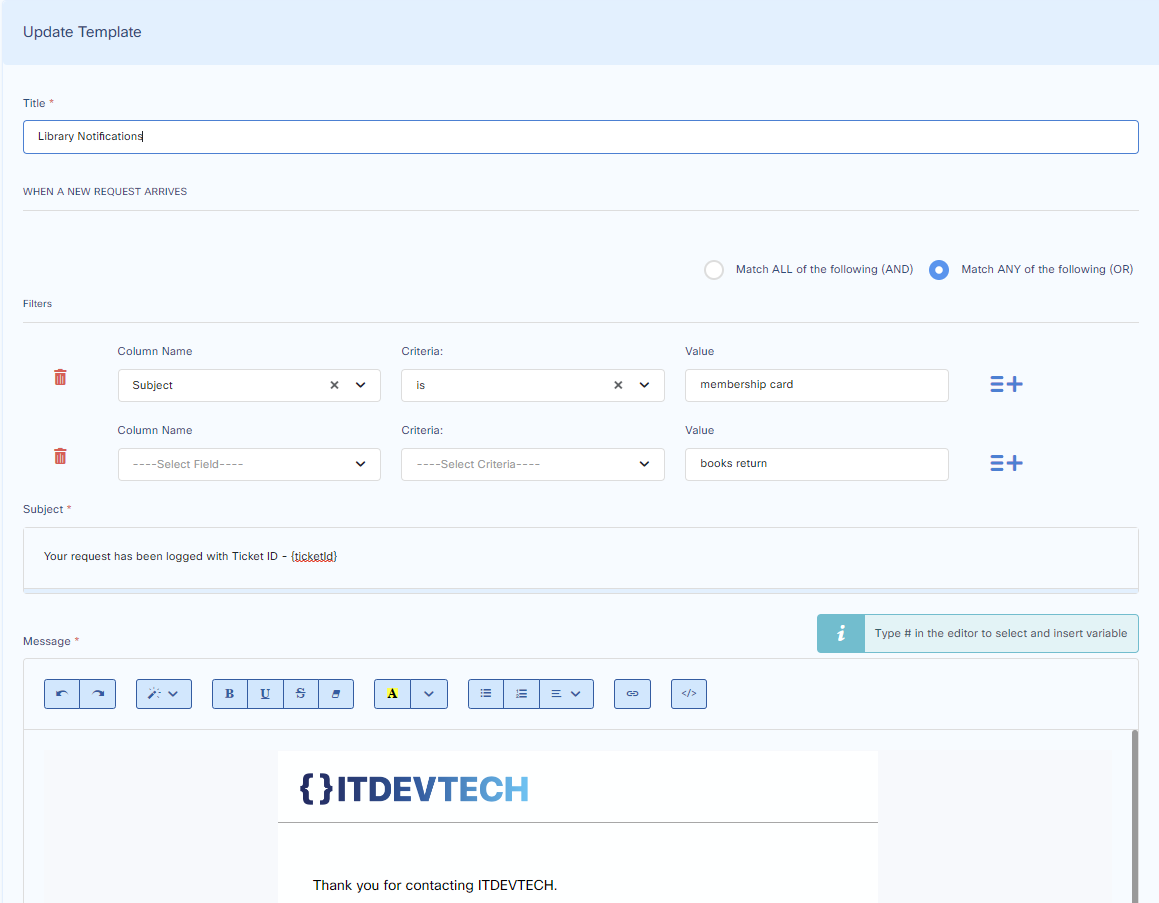This screenshot has height=903, width=1159.
Task: Apply strikethrough formatting
Action: click(x=301, y=694)
